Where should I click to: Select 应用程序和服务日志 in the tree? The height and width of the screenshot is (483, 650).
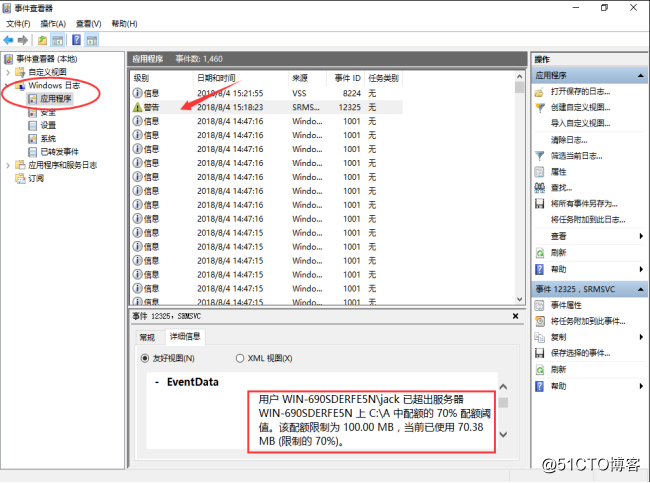tap(63, 165)
